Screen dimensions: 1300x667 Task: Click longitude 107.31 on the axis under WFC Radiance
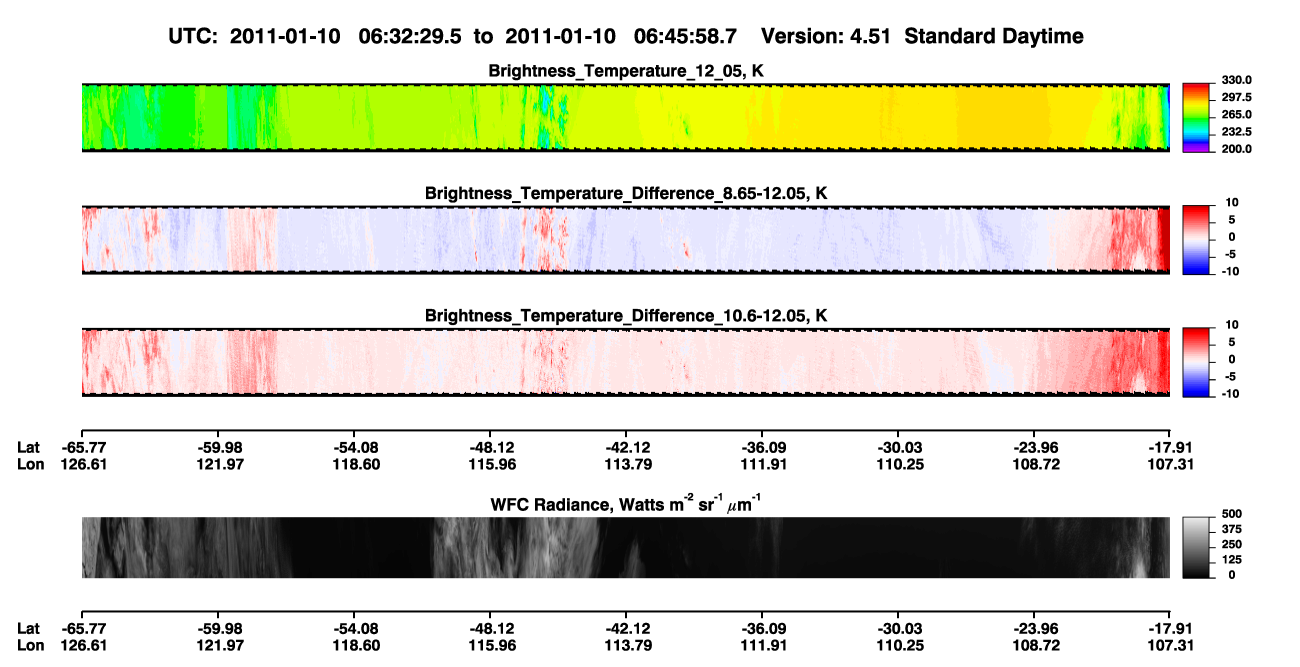[1170, 644]
